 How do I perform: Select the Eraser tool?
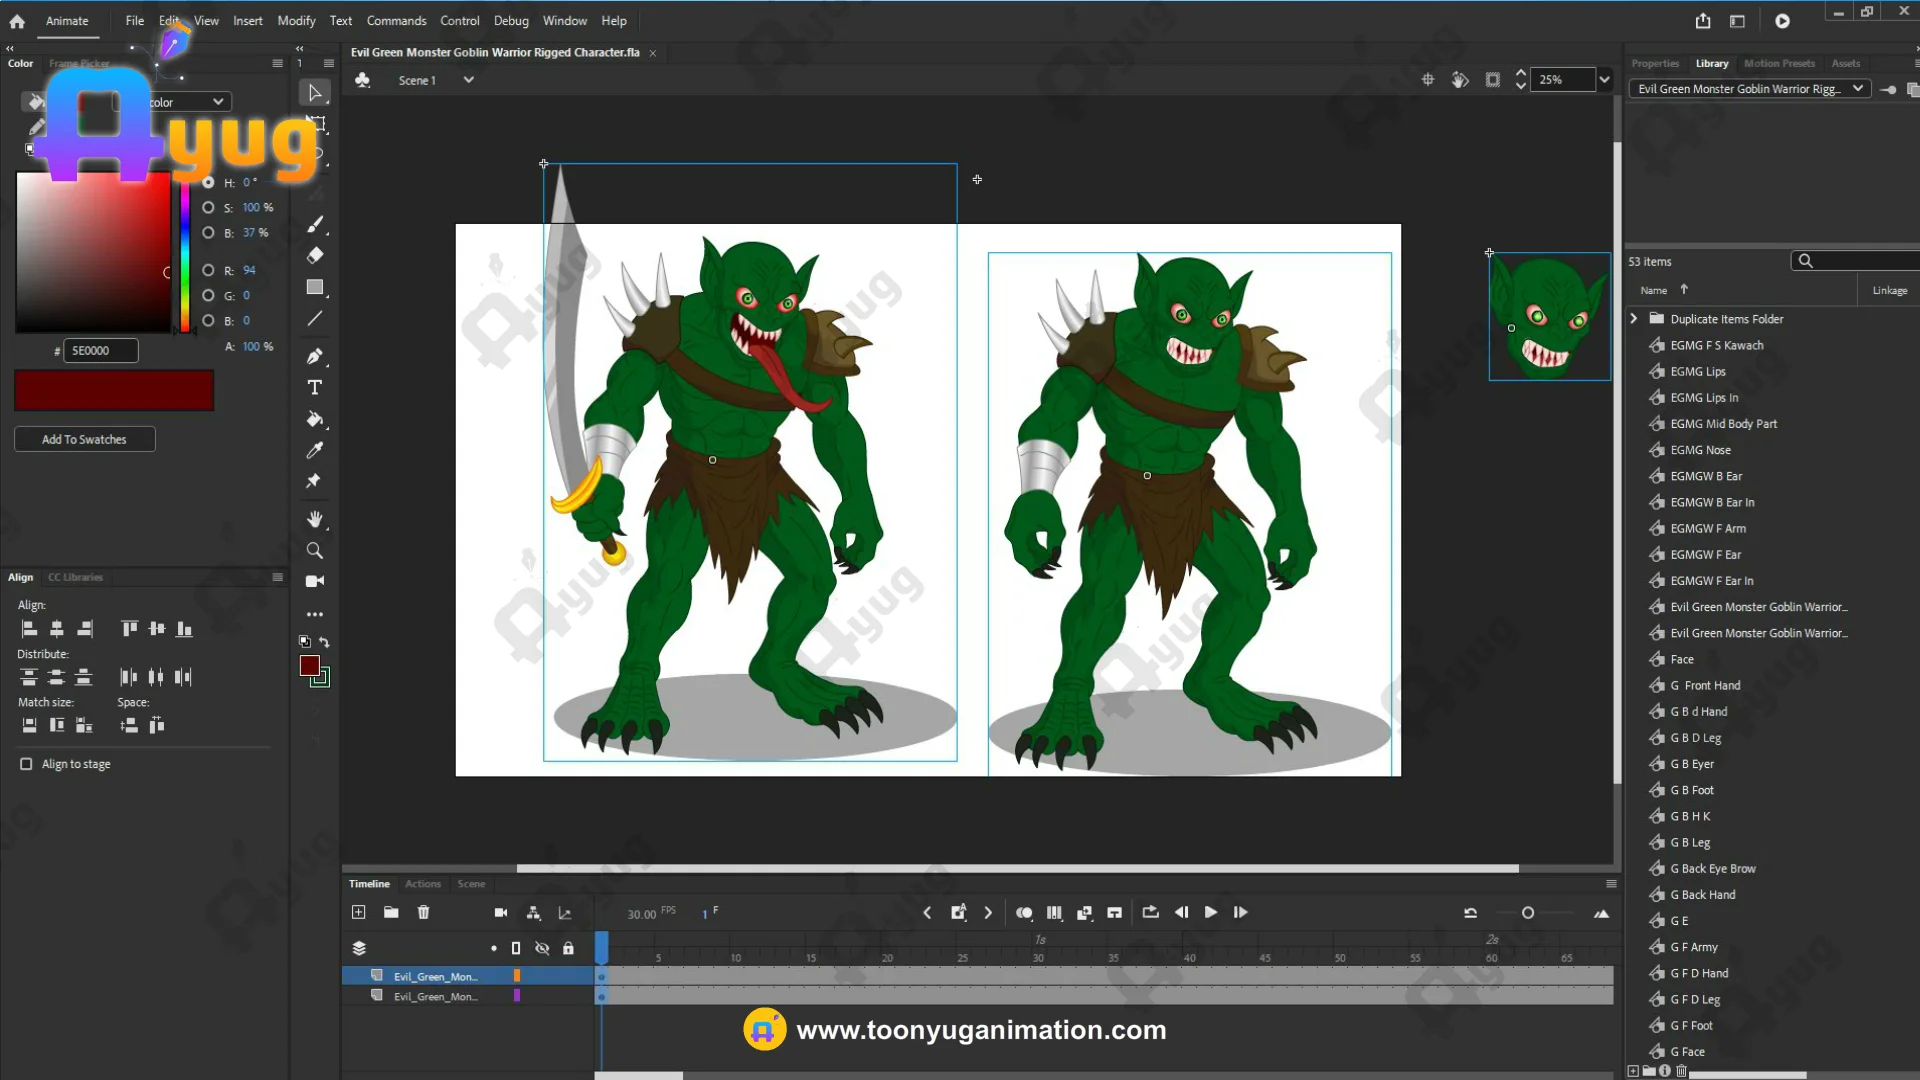pyautogui.click(x=315, y=256)
